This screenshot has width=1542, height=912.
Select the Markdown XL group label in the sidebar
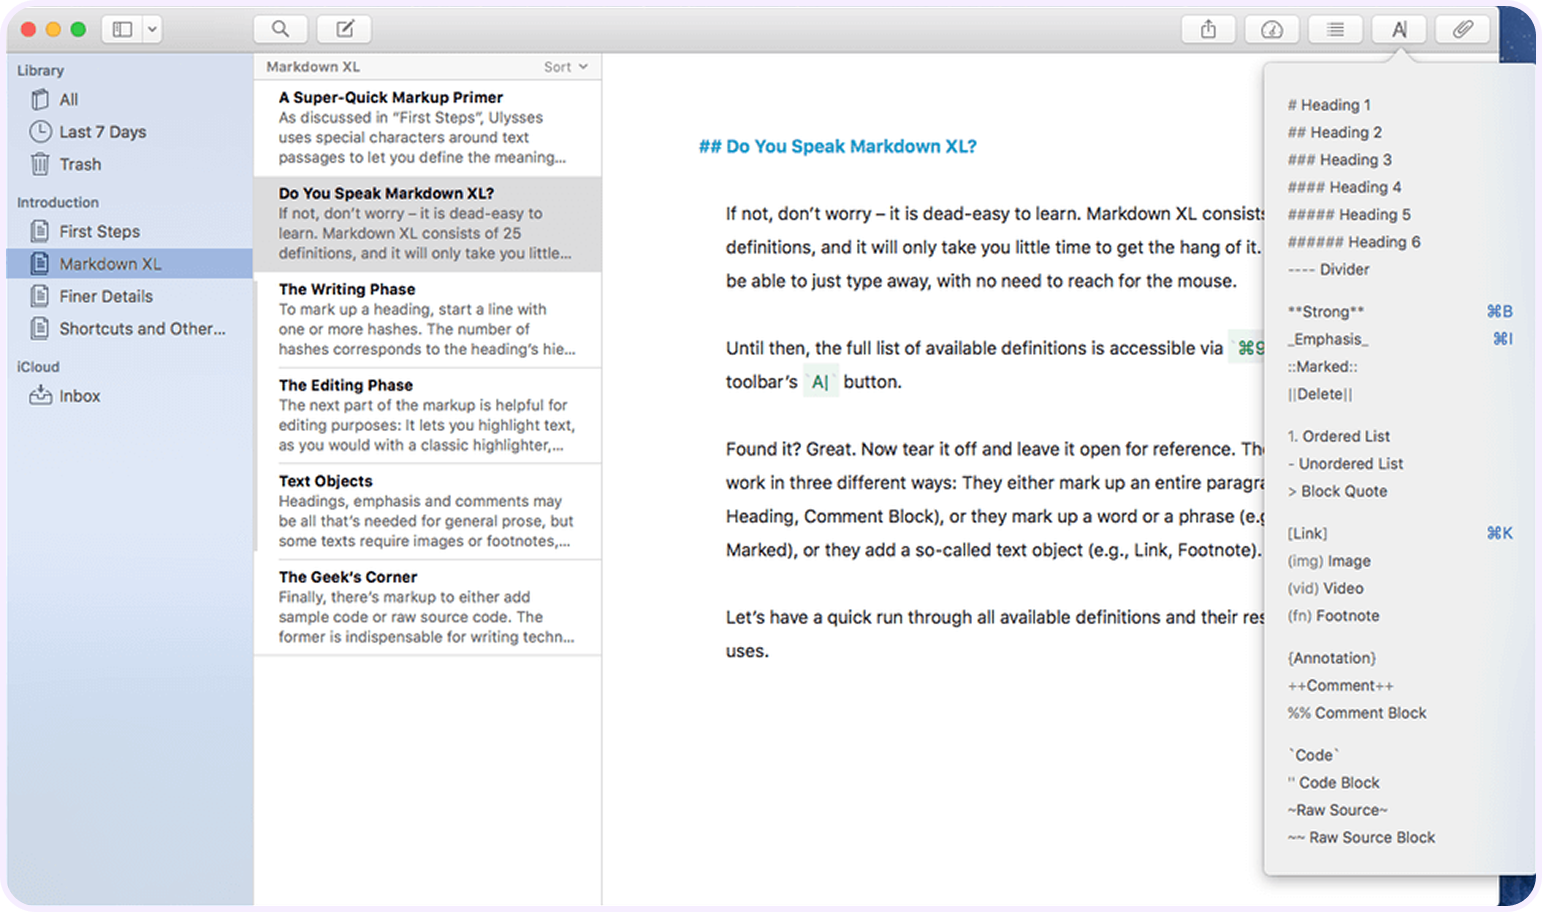point(110,264)
